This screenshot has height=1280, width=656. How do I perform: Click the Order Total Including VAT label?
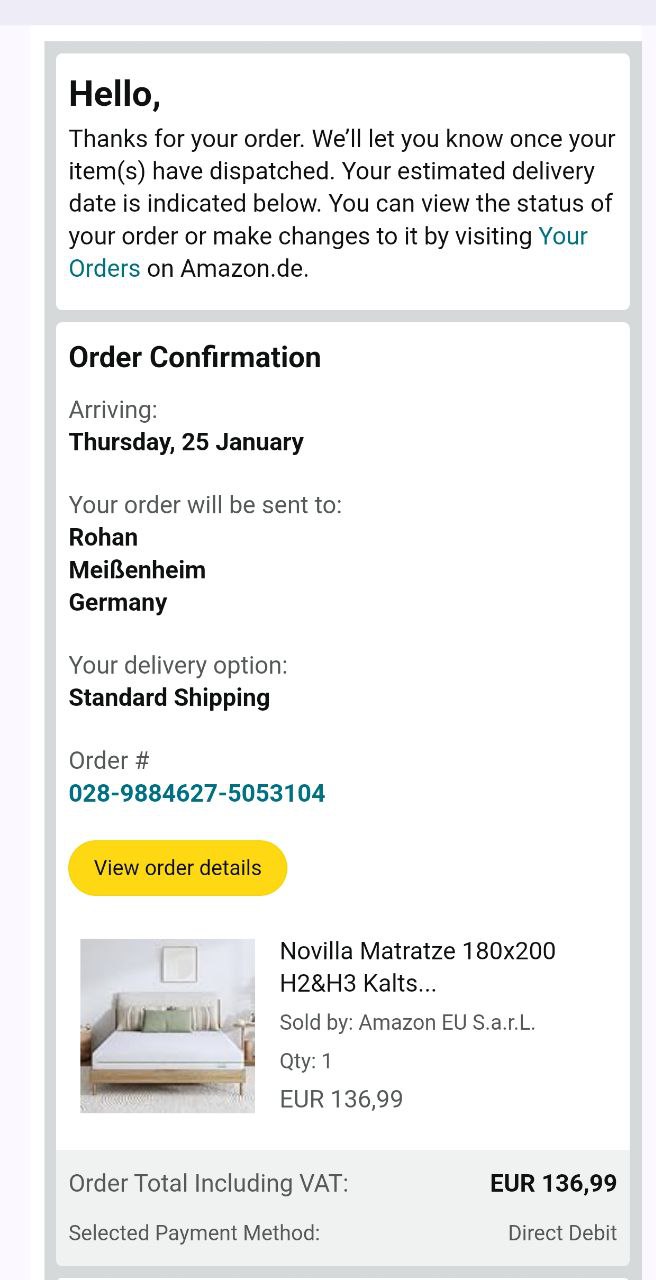click(x=208, y=1184)
